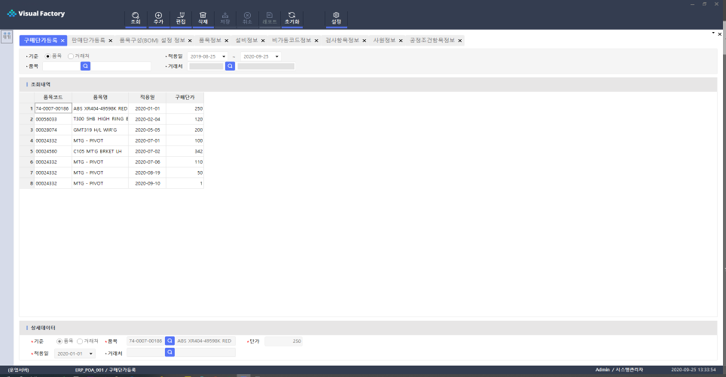Click the 거래처 search magnifier in filter area
Screen dimensions: 726x377
tap(230, 66)
